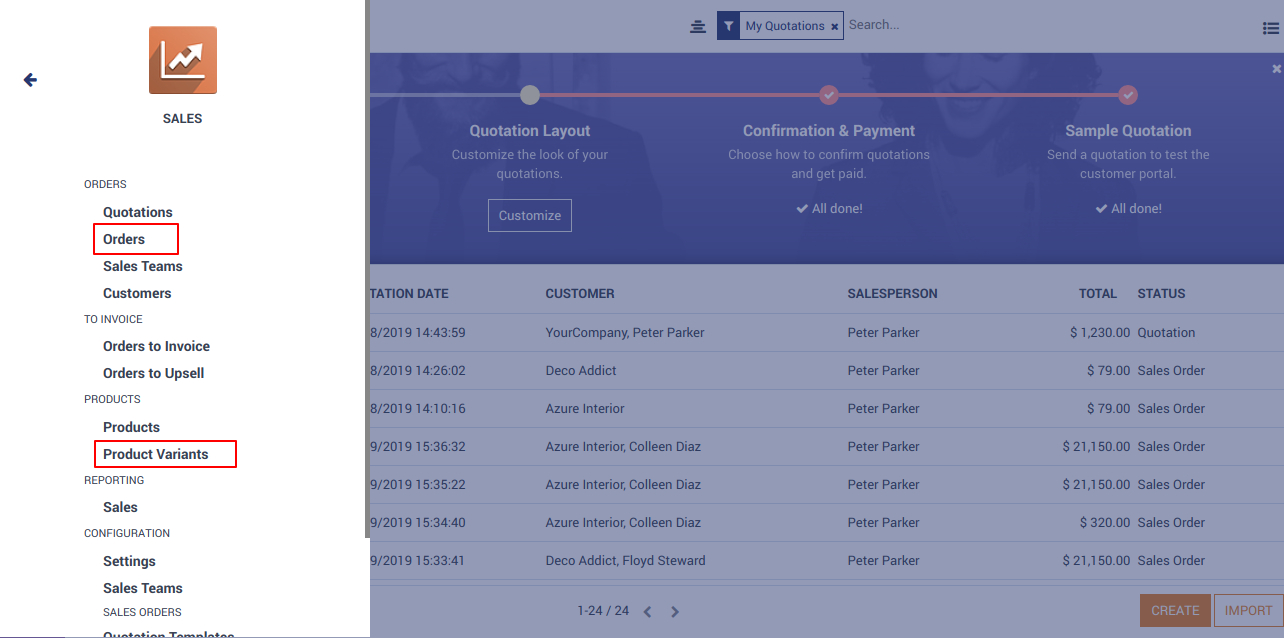This screenshot has width=1284, height=638.
Task: Sort by the Total column header
Action: (1098, 294)
